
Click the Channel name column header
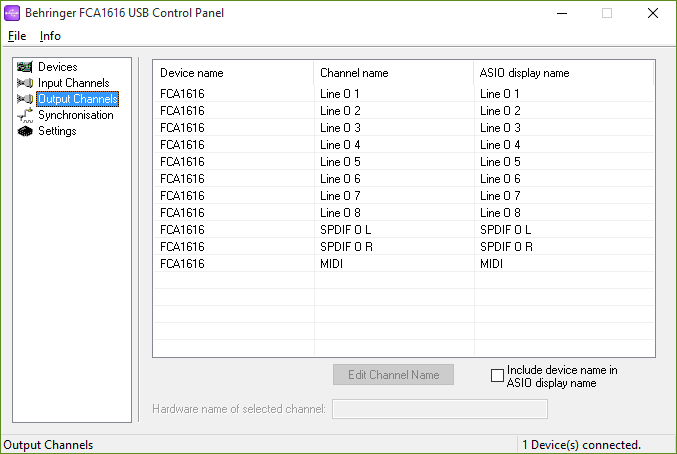354,73
